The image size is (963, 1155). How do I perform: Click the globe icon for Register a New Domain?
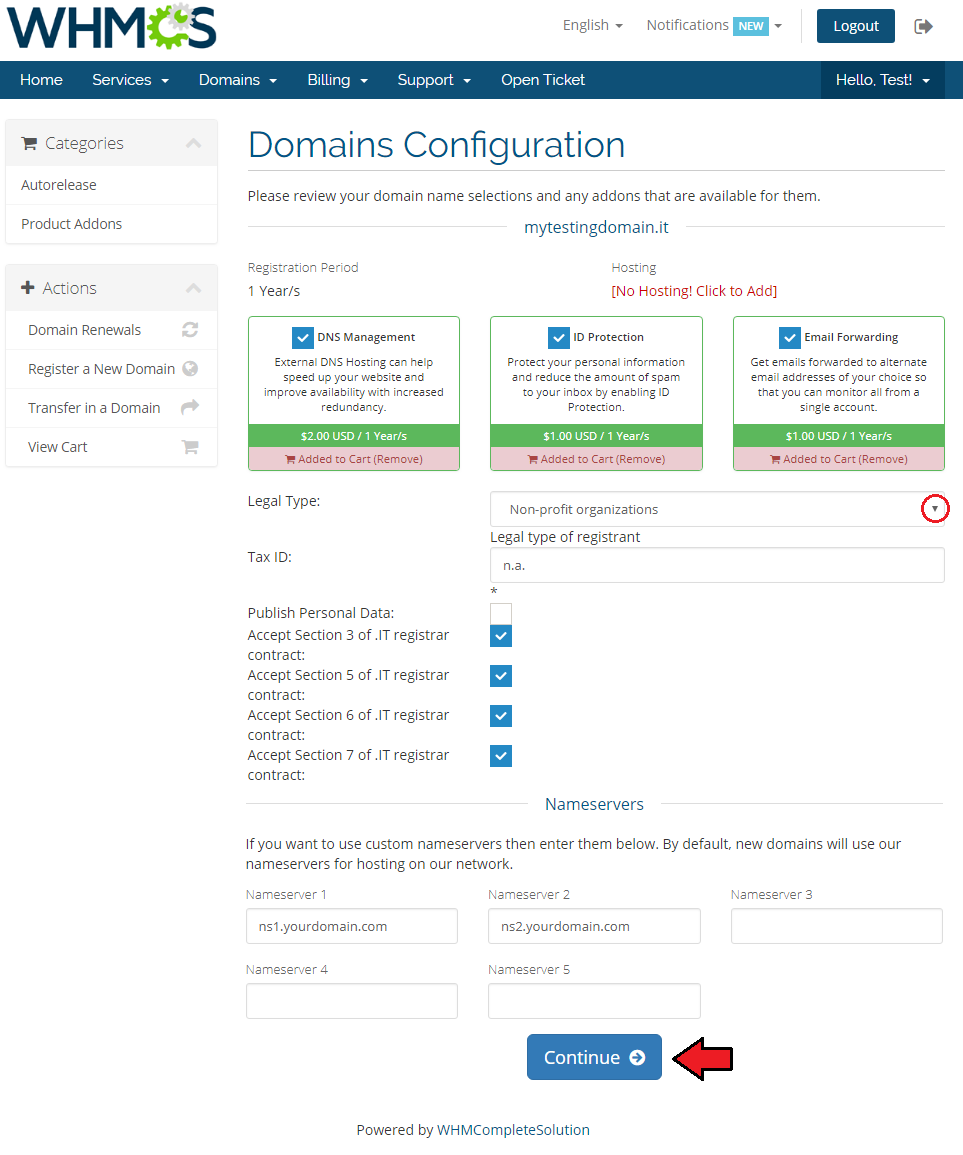pos(190,368)
